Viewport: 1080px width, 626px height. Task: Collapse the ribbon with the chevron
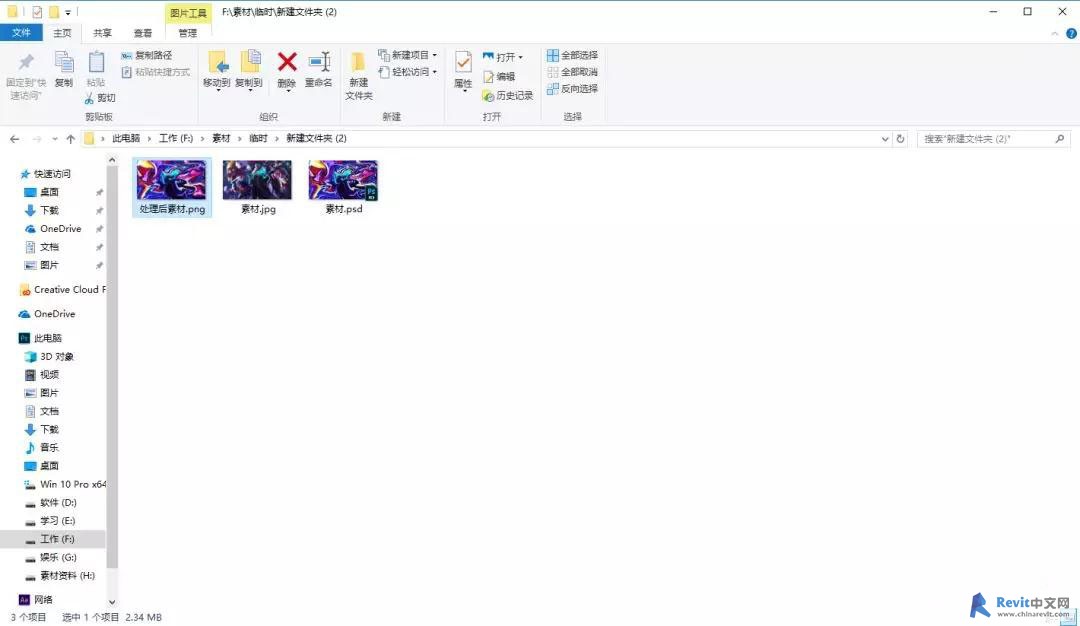[x=1055, y=33]
